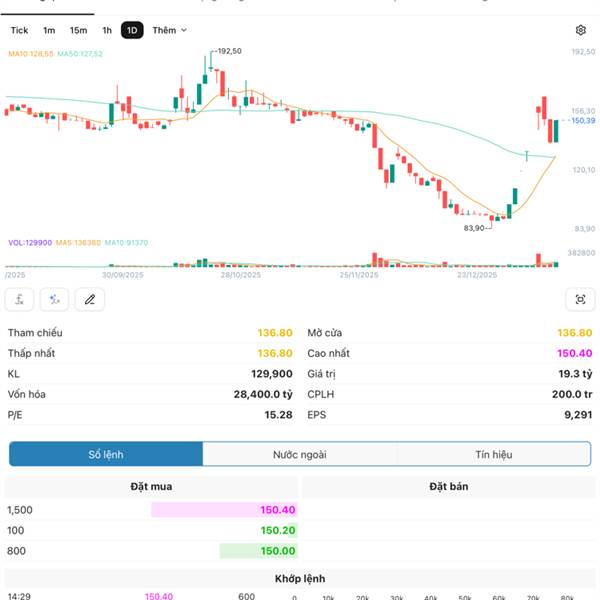Click the sparkle chart tool icon
The height and width of the screenshot is (600, 600).
point(55,299)
